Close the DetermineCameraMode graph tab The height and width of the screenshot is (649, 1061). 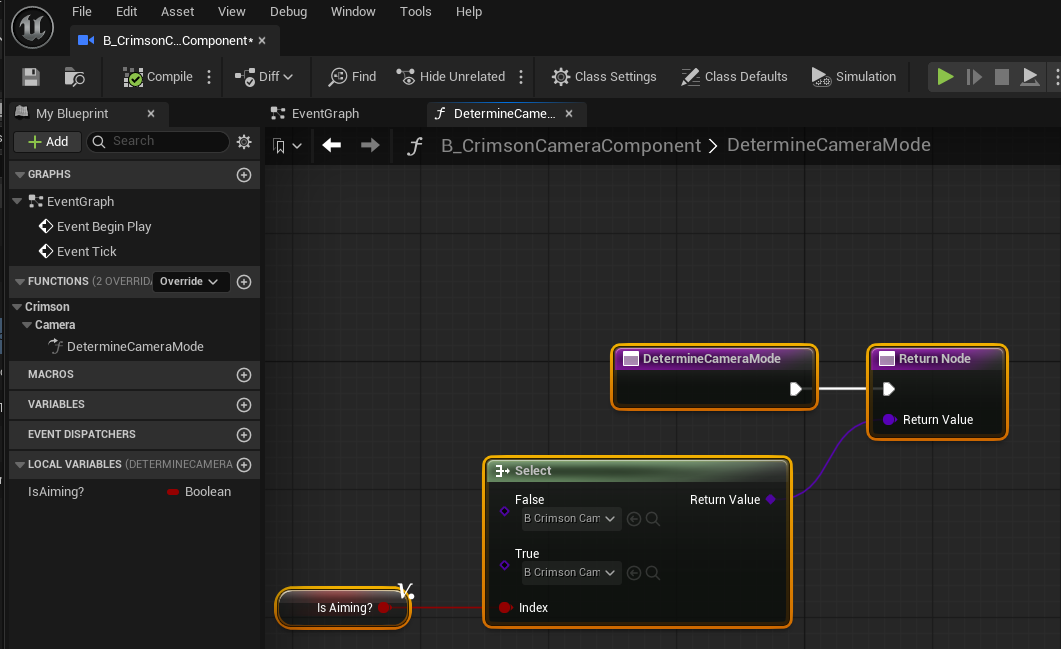click(569, 114)
